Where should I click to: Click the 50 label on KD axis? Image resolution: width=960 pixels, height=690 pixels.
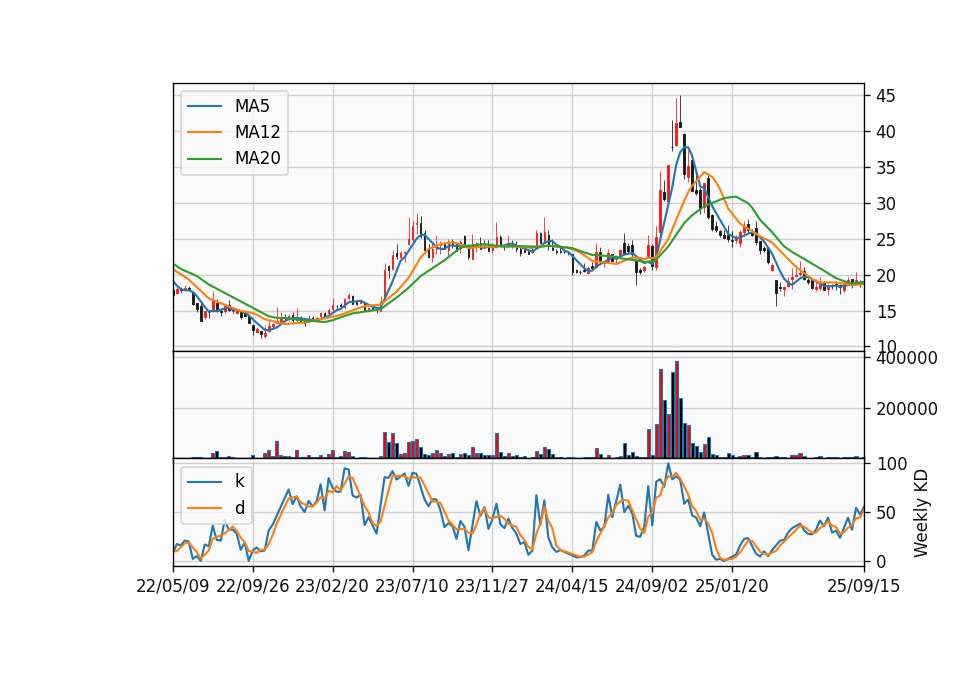[x=885, y=513]
